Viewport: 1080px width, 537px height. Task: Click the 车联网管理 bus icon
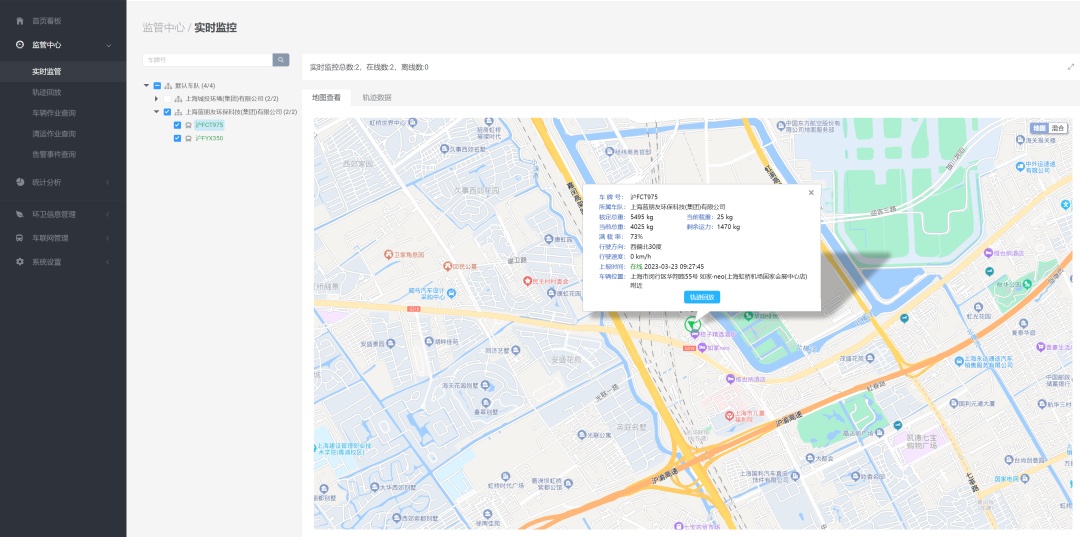21,238
